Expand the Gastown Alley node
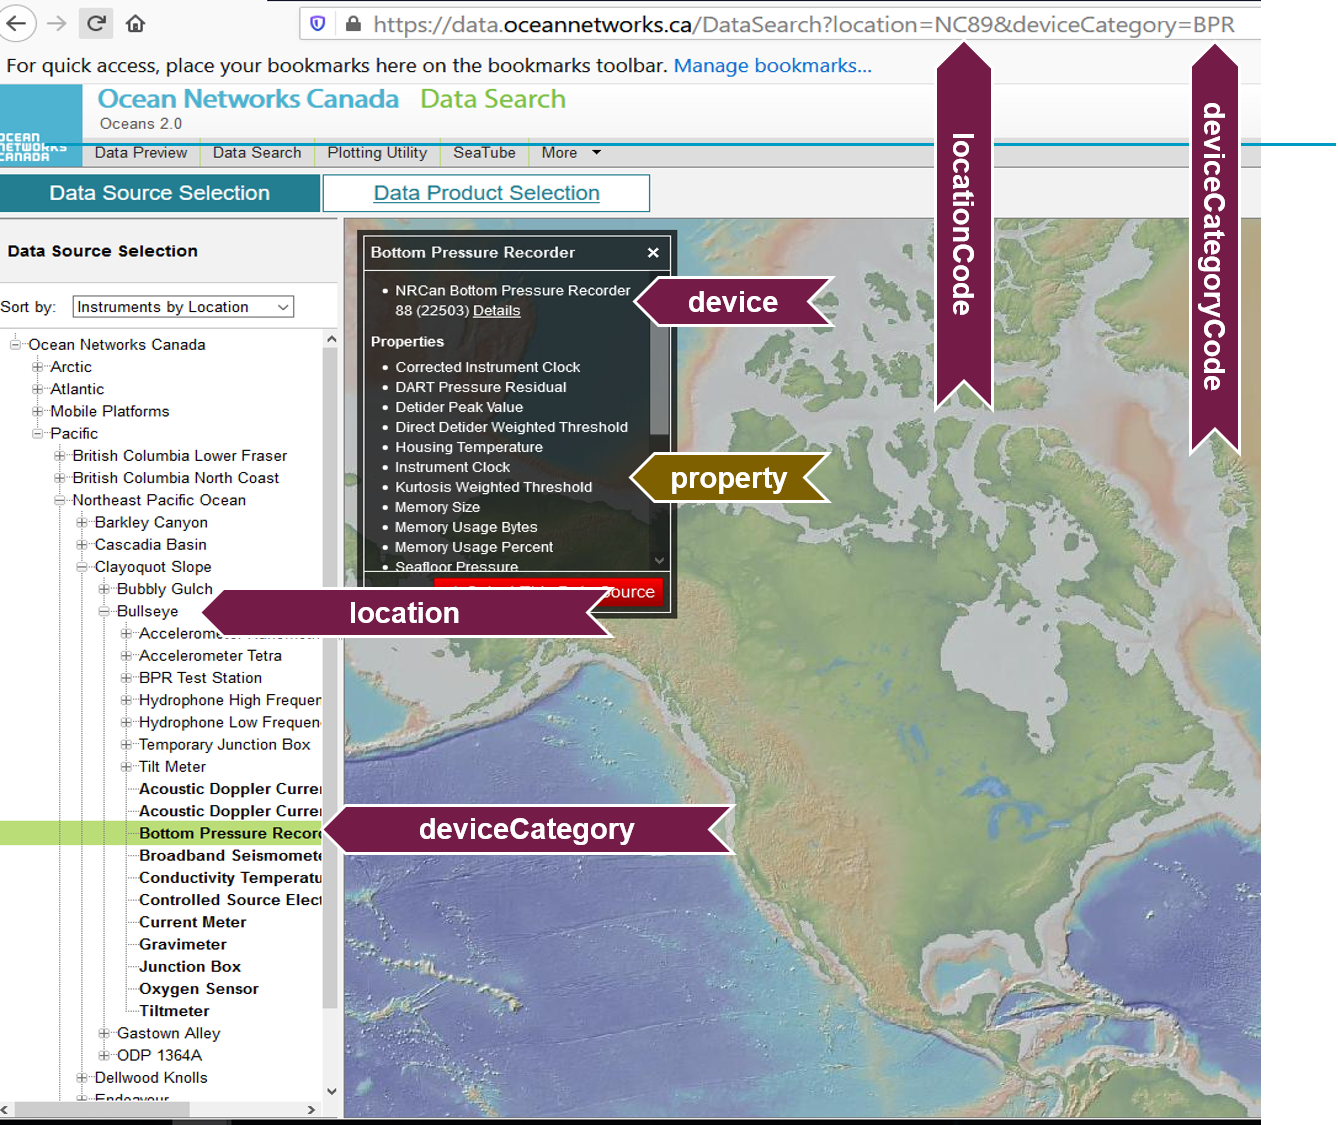 tap(104, 1033)
